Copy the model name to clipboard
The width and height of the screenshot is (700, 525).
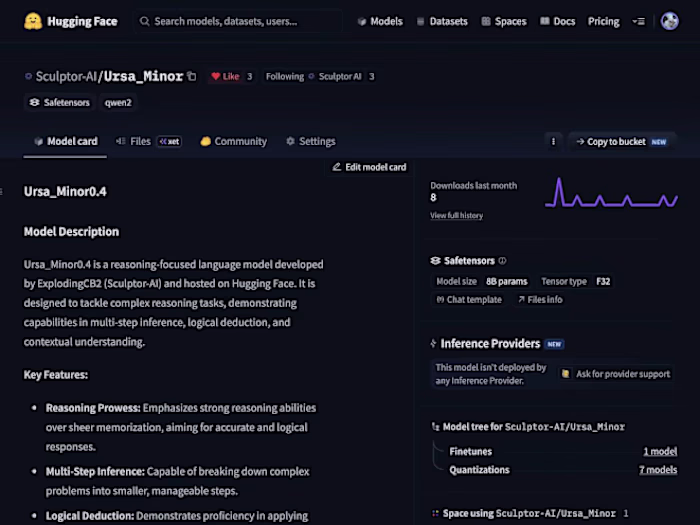(192, 76)
